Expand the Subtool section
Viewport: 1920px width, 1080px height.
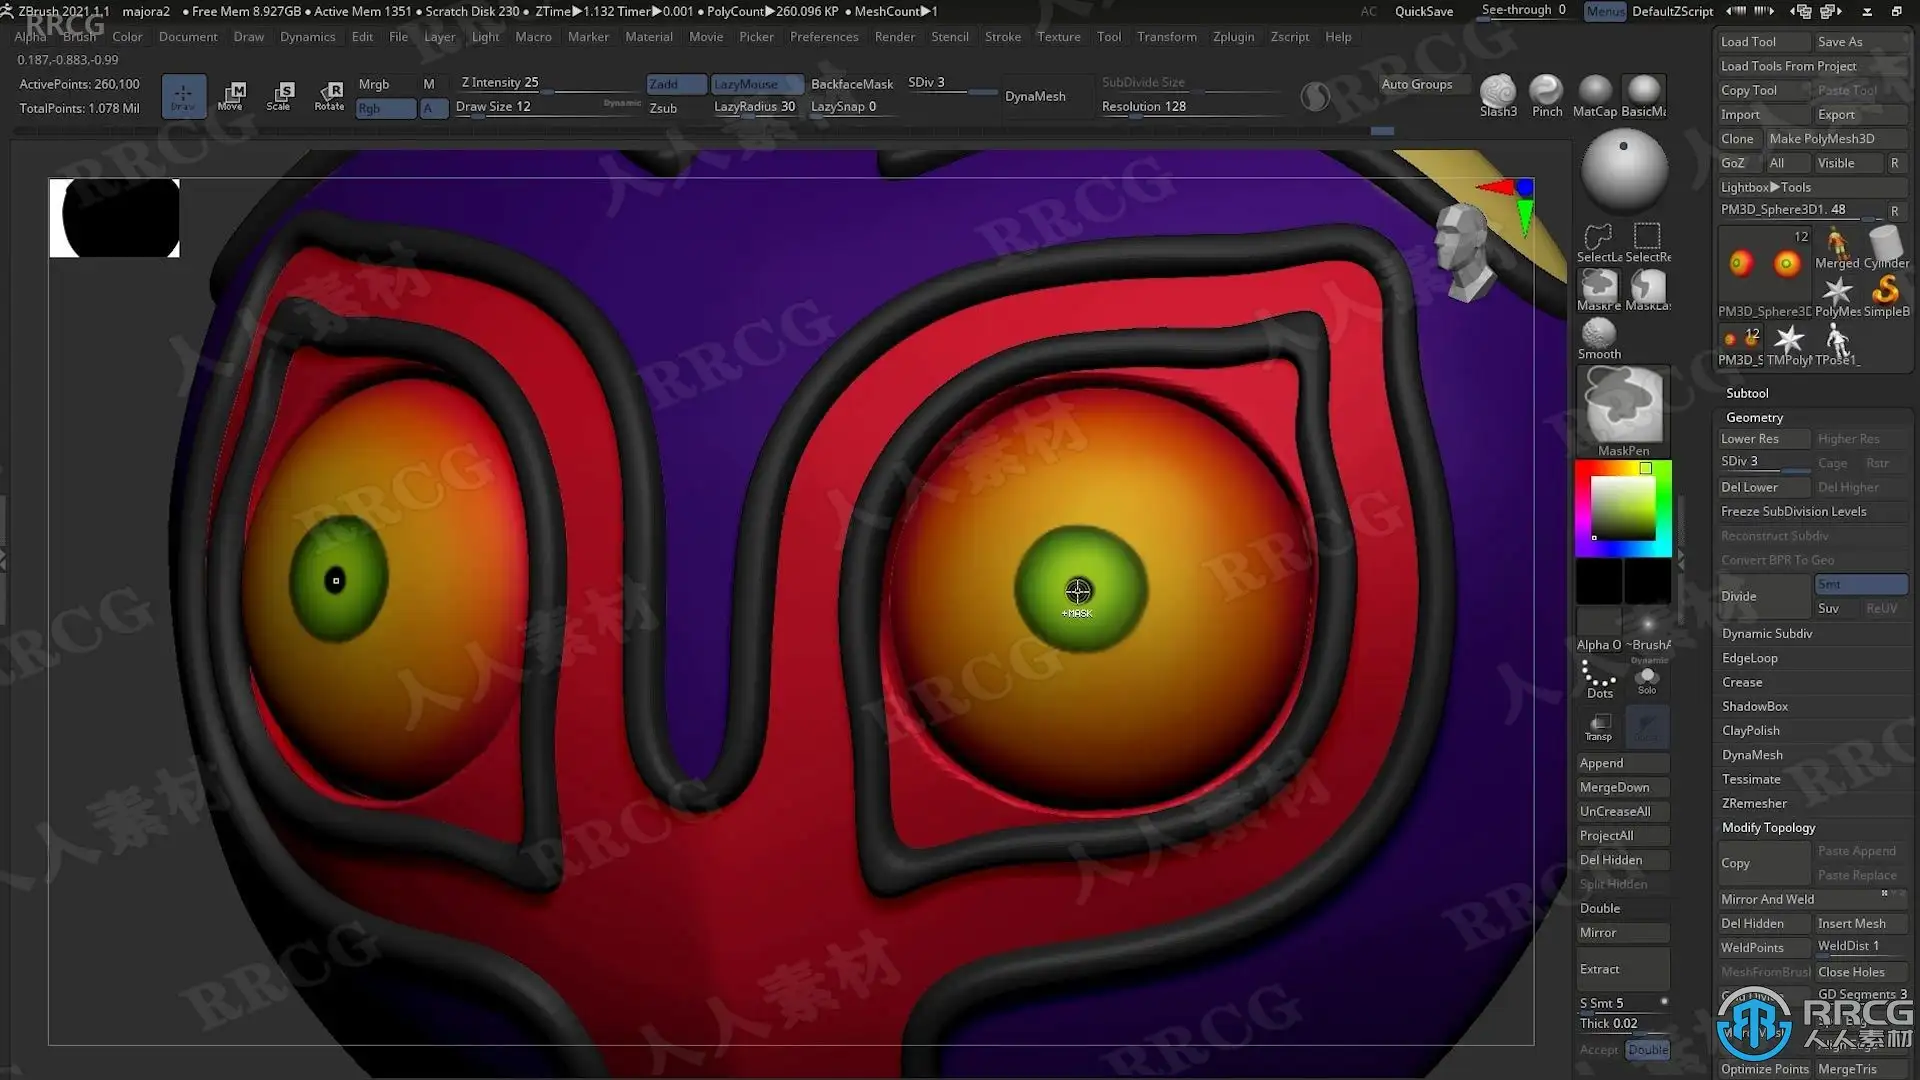click(x=1746, y=393)
